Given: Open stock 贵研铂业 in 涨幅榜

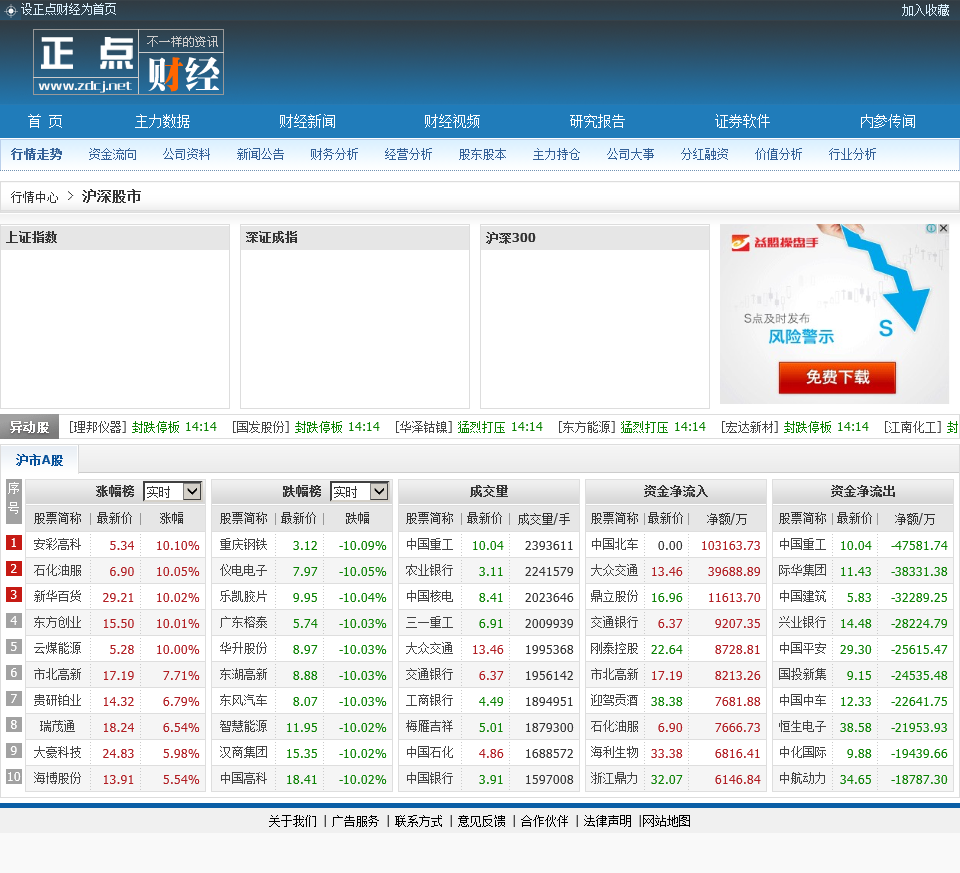Looking at the screenshot, I should point(58,701).
